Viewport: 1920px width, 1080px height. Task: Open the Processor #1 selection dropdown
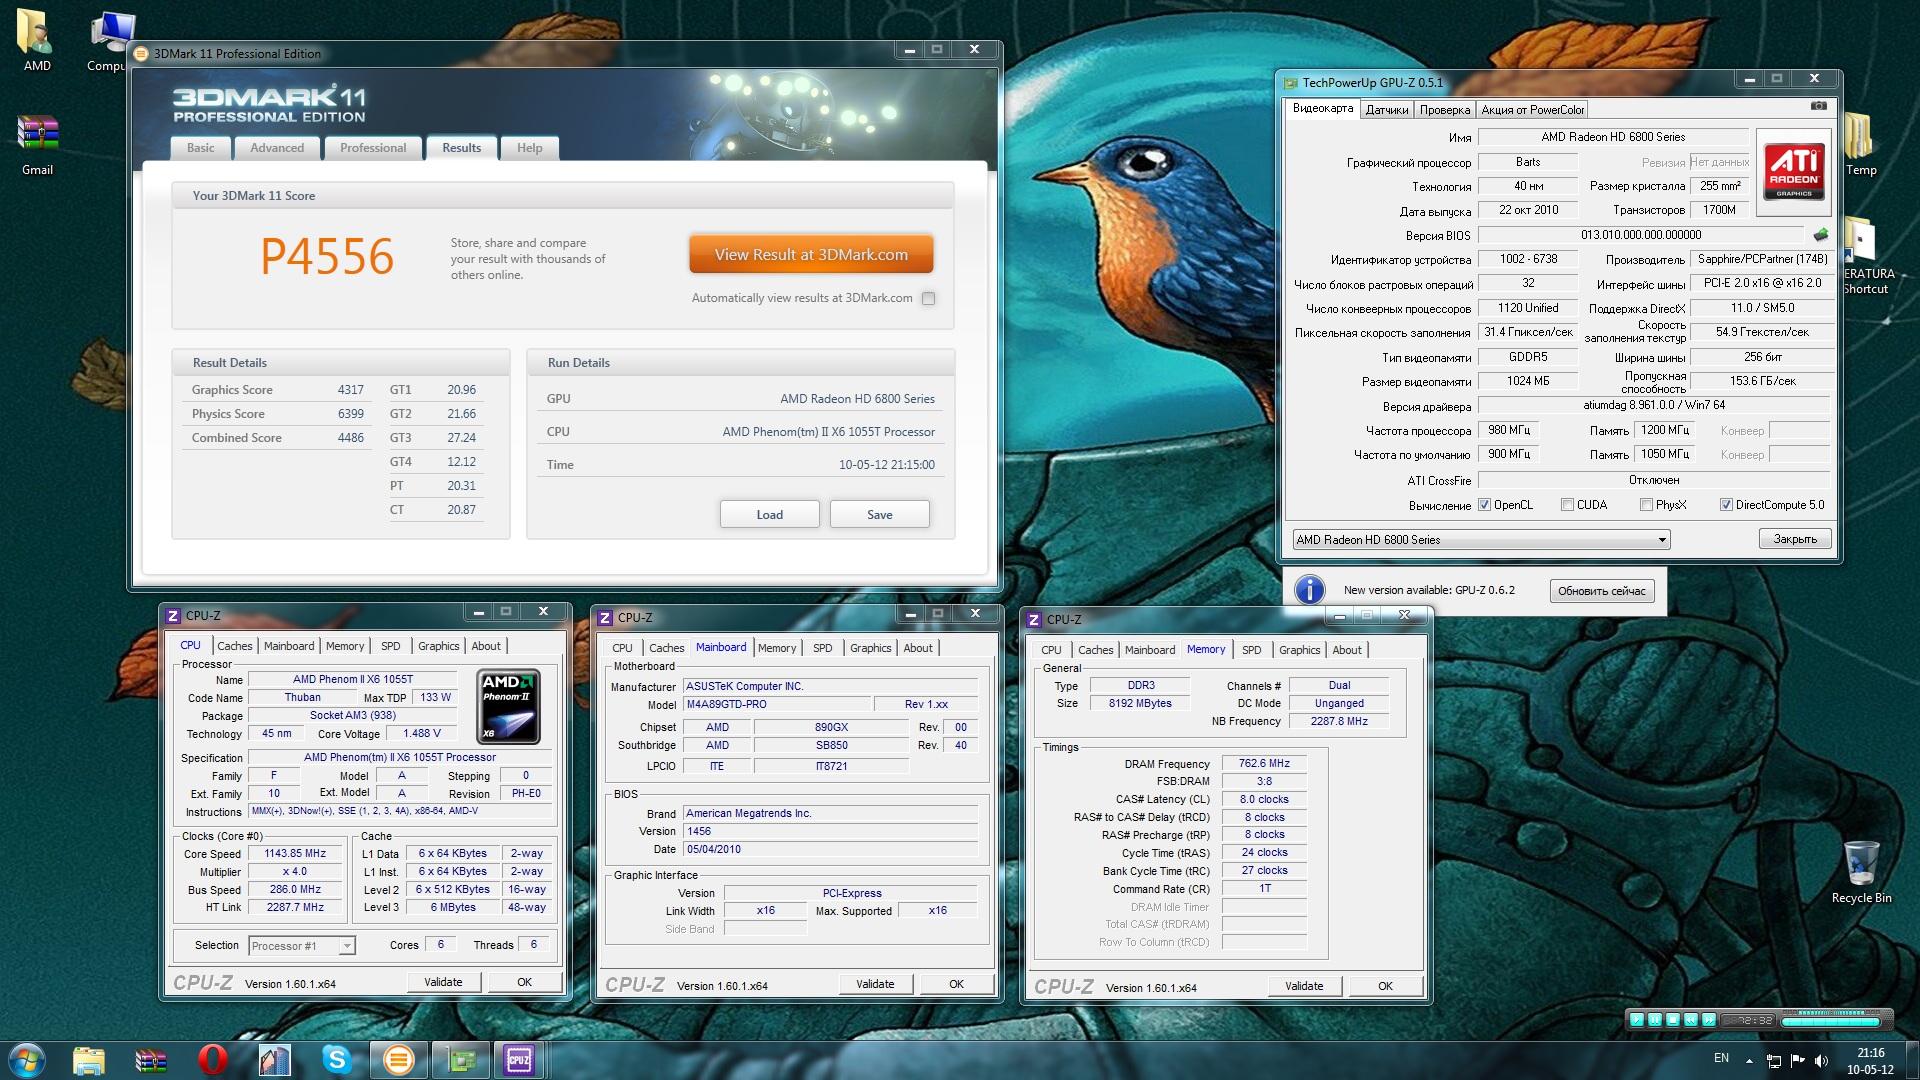click(301, 946)
